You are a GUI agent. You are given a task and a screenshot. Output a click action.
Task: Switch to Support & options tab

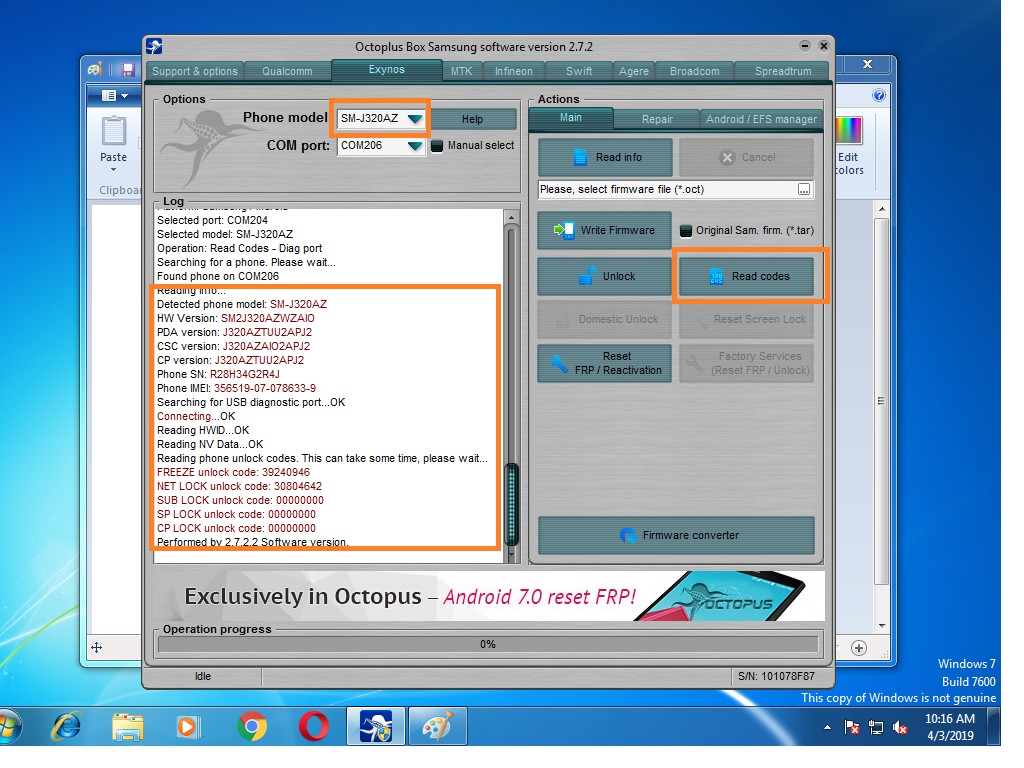pos(195,71)
